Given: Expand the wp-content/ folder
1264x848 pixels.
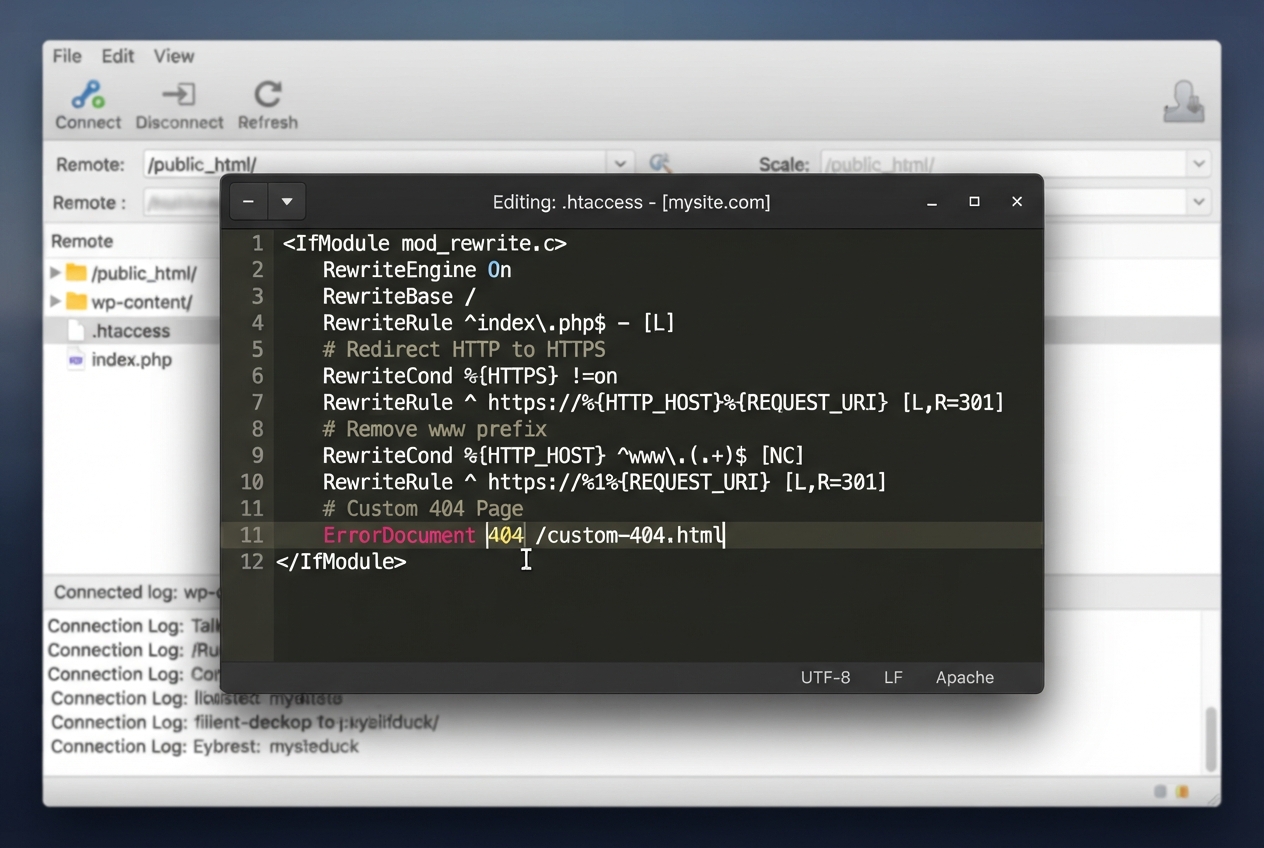Looking at the screenshot, I should (55, 301).
